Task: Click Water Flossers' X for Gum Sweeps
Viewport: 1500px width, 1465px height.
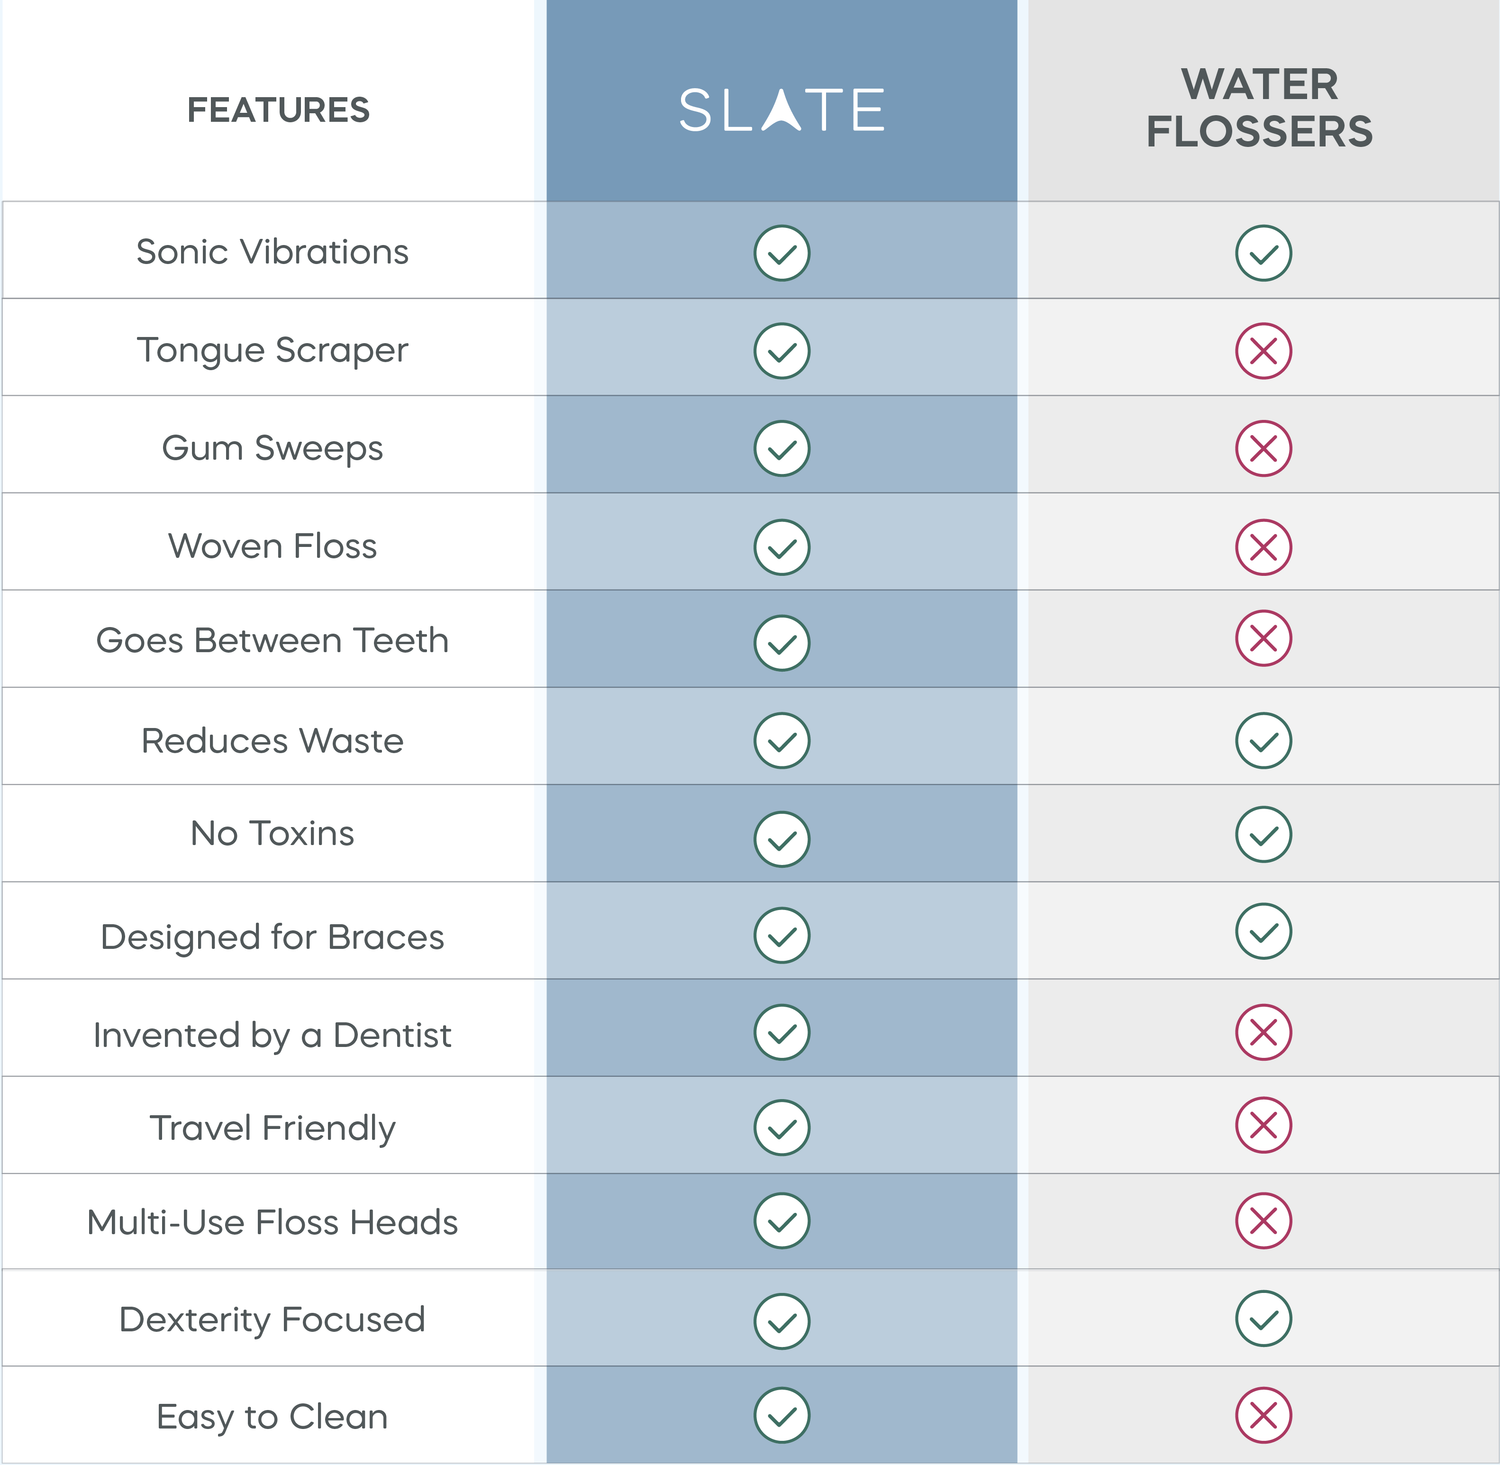Action: coord(1263,448)
